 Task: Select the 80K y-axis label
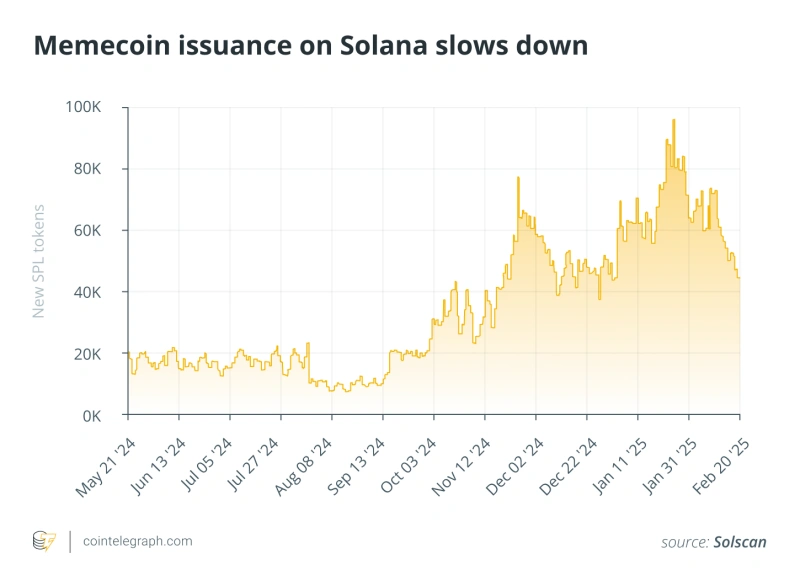click(87, 169)
